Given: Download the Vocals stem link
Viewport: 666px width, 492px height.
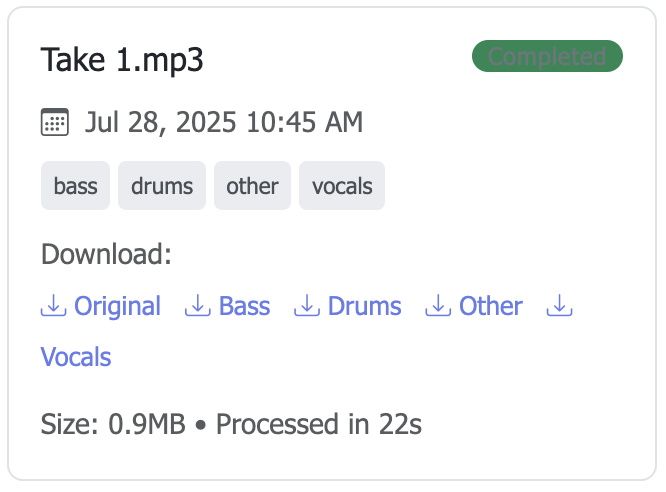Looking at the screenshot, I should pyautogui.click(x=76, y=357).
